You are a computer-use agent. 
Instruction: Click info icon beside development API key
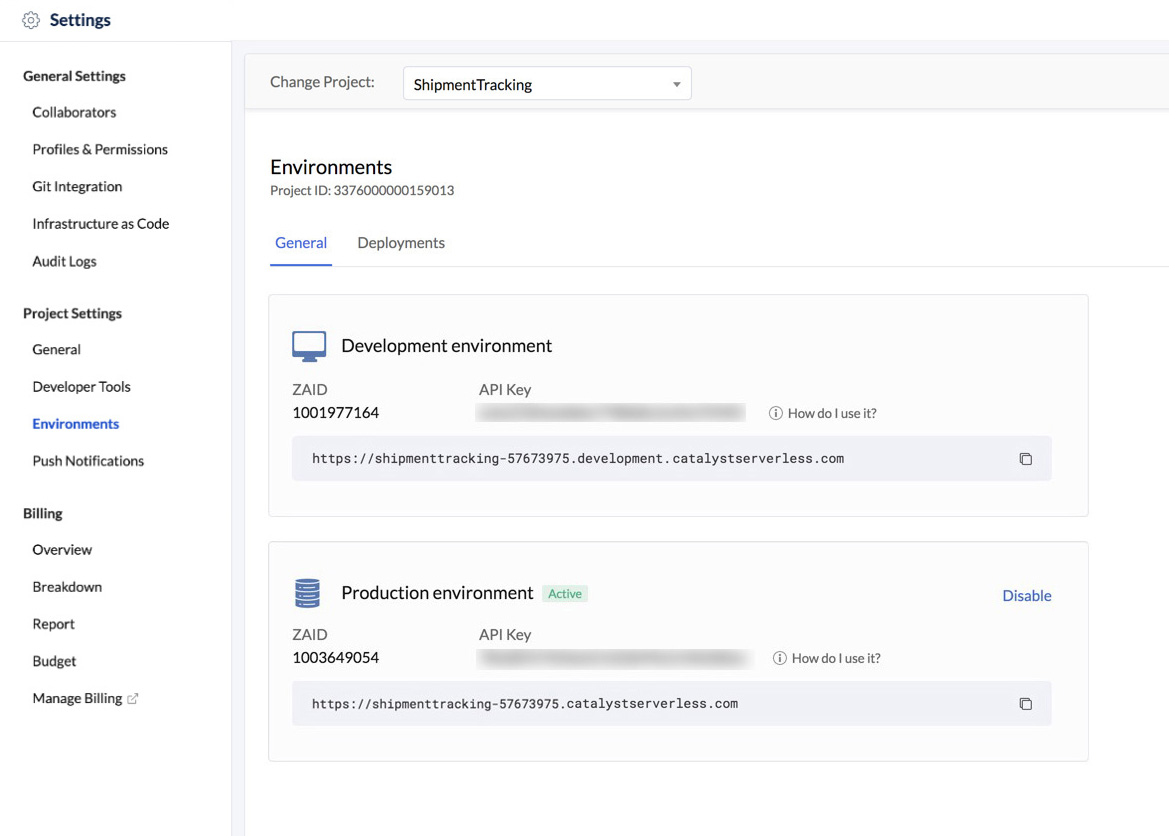(775, 413)
